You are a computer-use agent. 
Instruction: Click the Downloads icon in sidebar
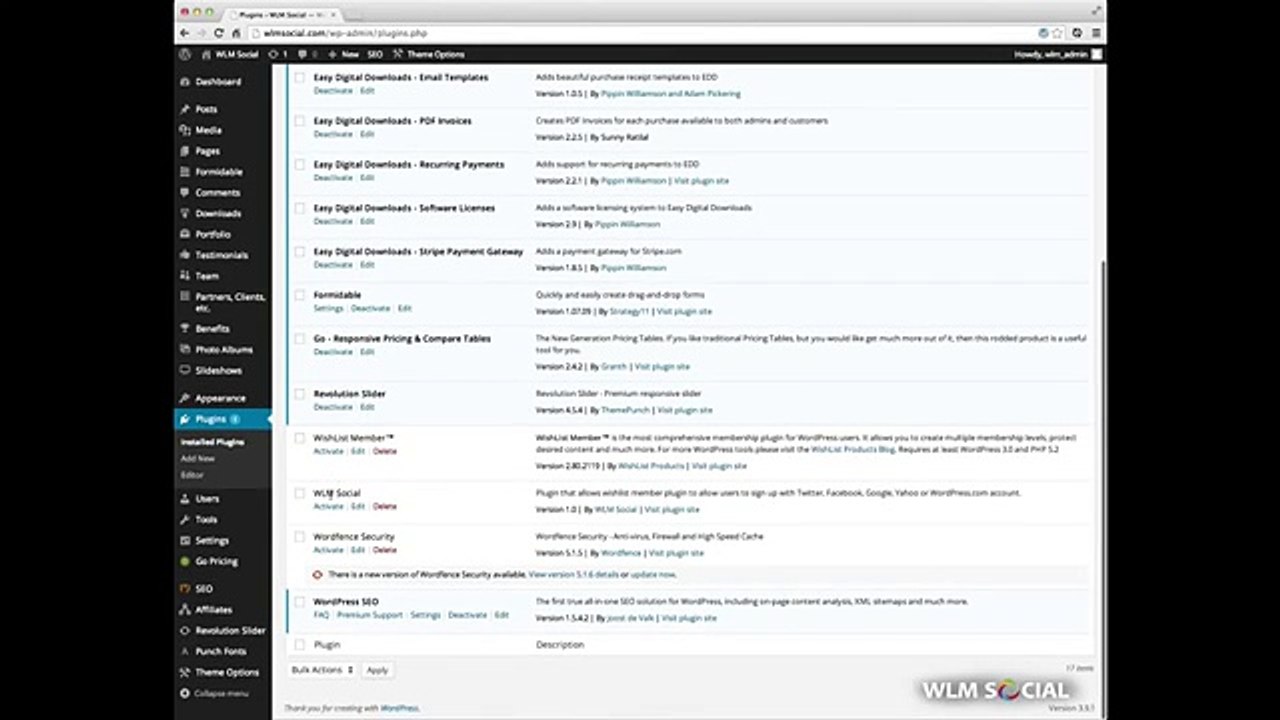185,213
